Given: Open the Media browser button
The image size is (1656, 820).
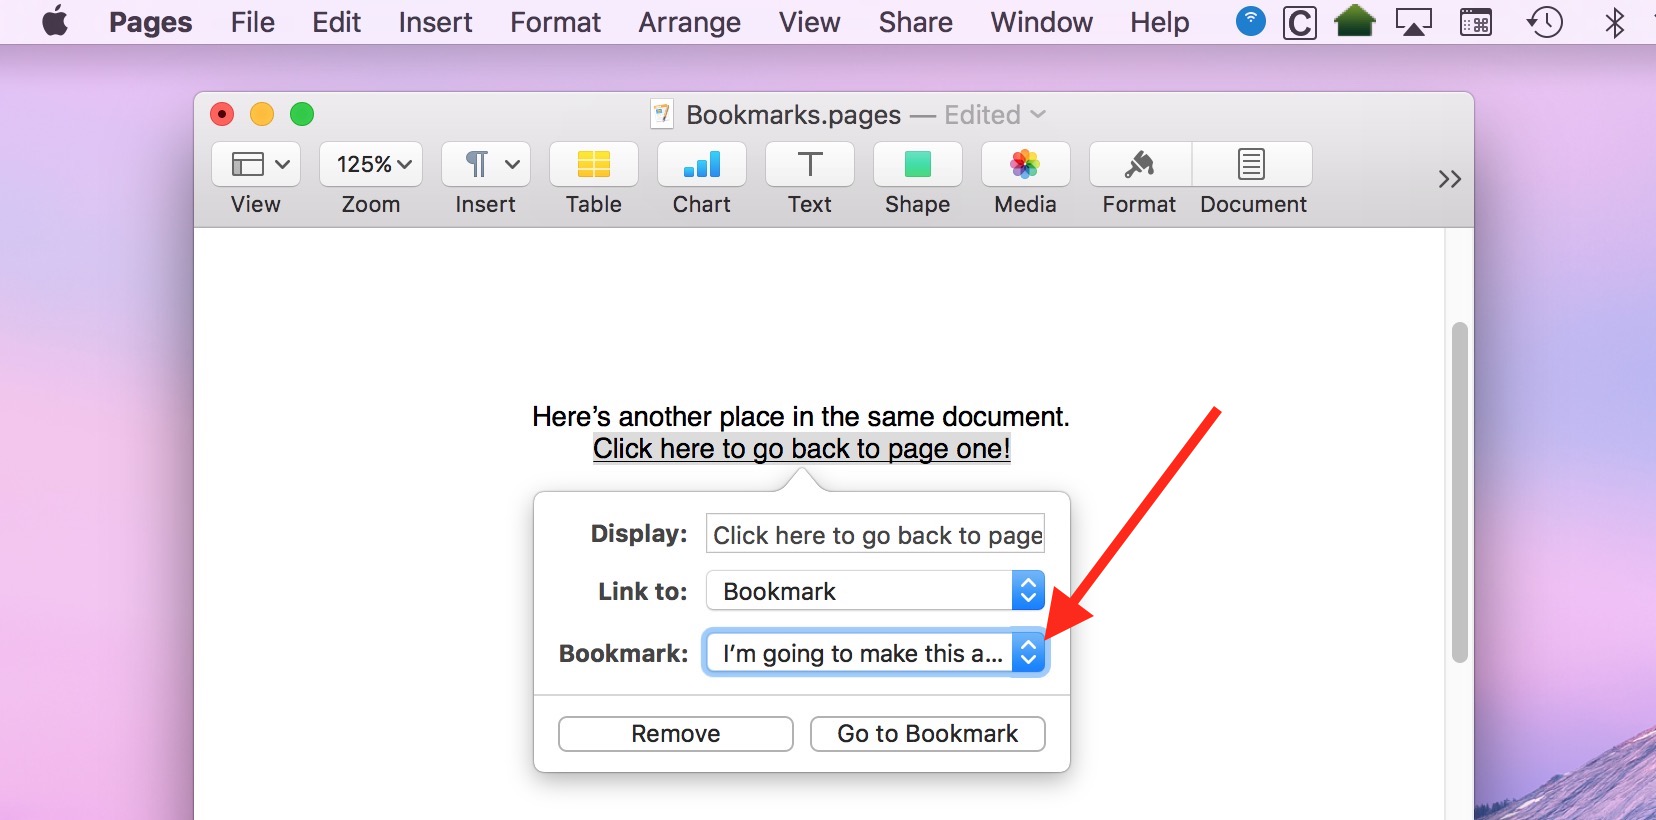Looking at the screenshot, I should [x=1026, y=164].
